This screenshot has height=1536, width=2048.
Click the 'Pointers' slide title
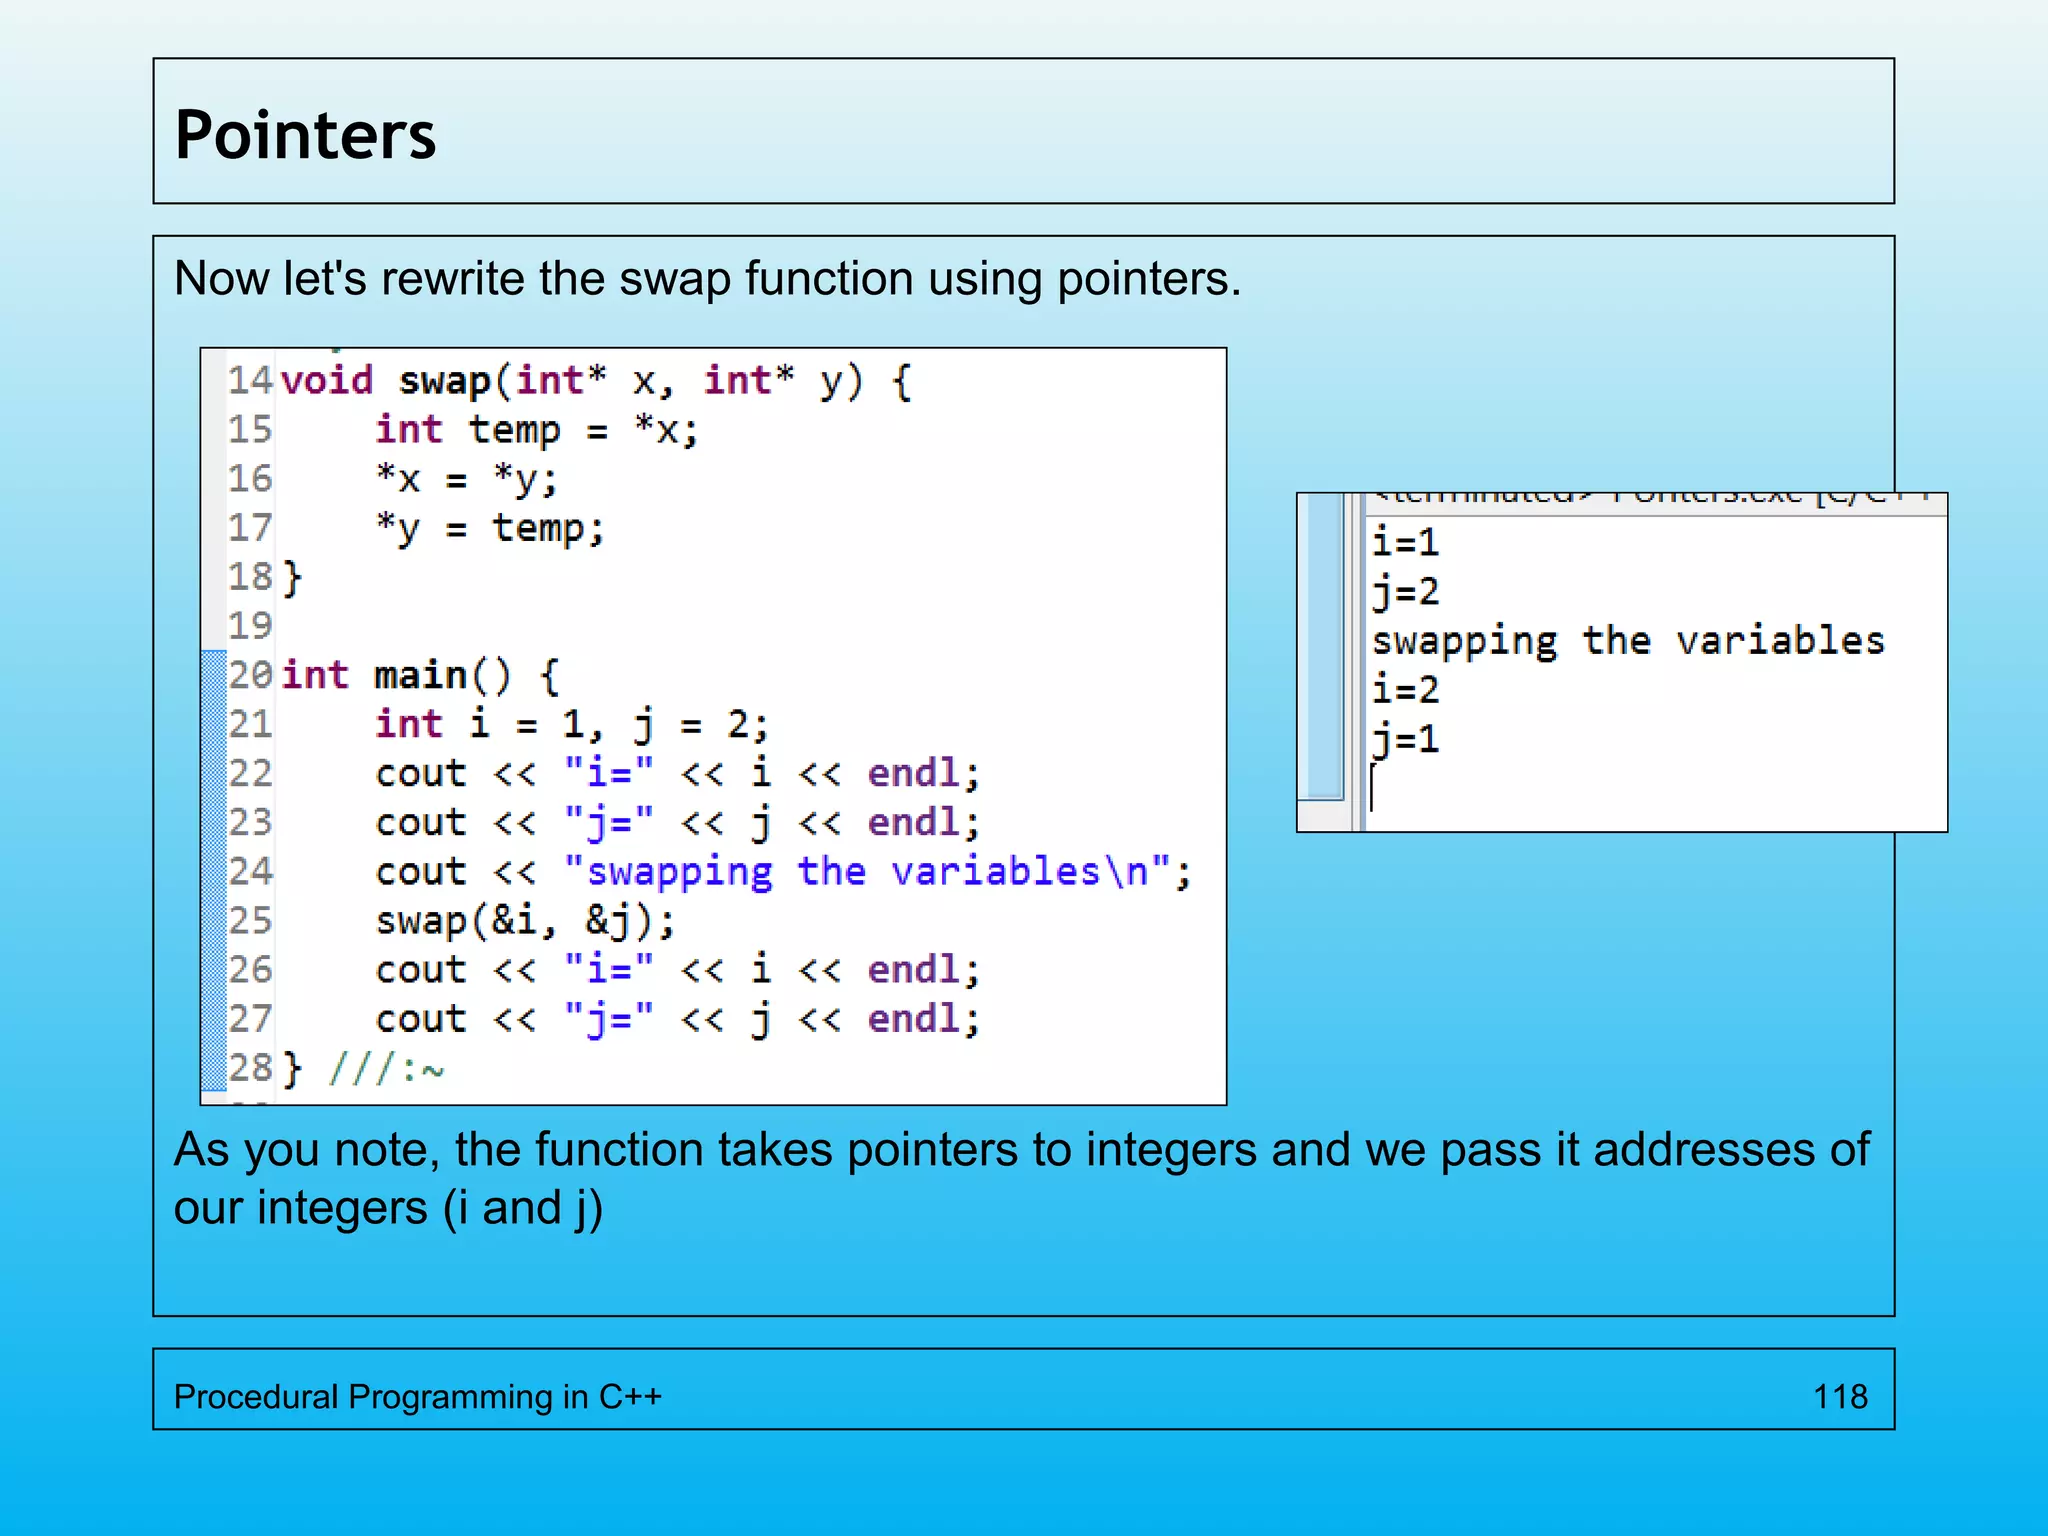[305, 135]
